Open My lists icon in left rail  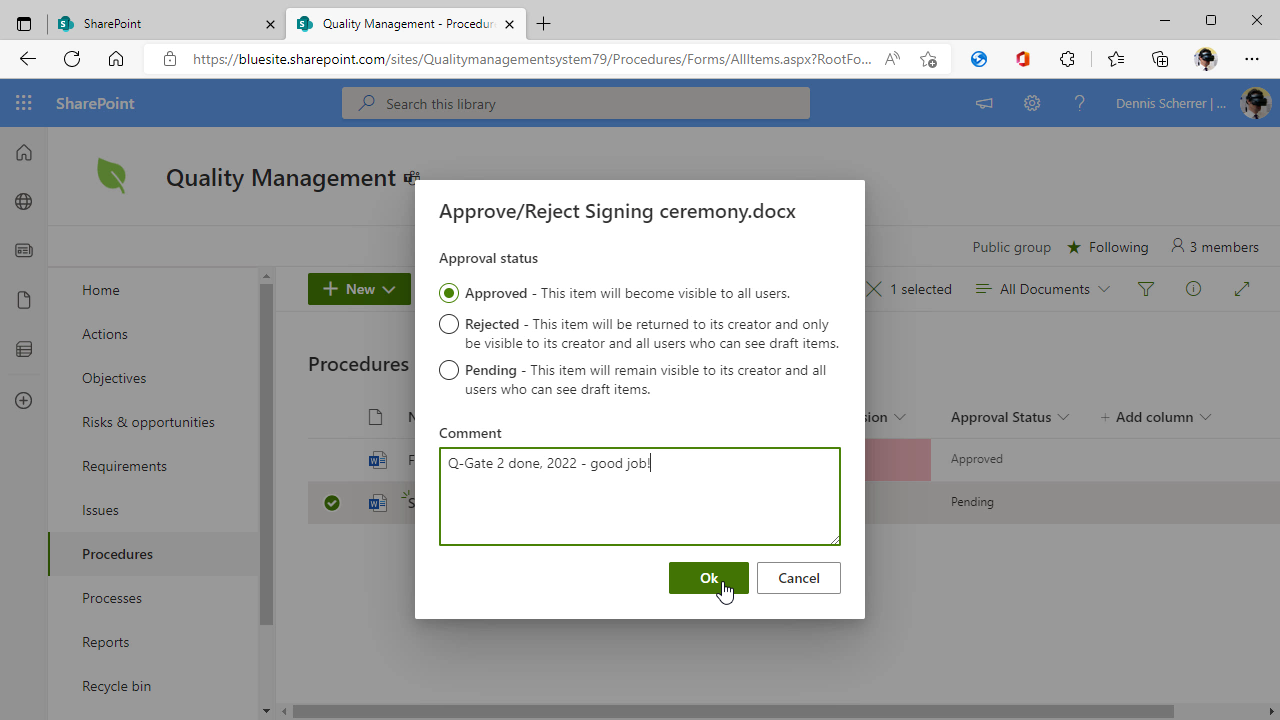click(x=24, y=349)
